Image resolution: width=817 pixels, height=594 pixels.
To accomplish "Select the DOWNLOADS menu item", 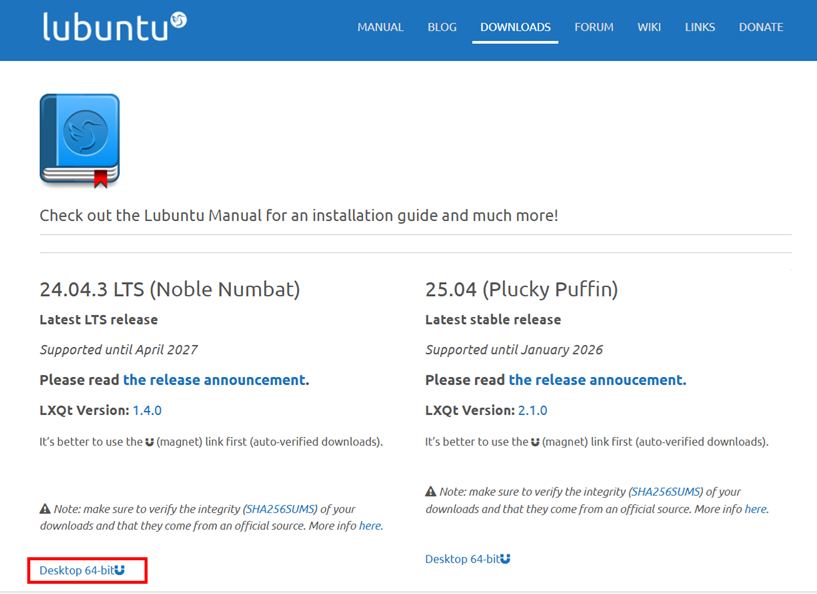I will point(515,27).
